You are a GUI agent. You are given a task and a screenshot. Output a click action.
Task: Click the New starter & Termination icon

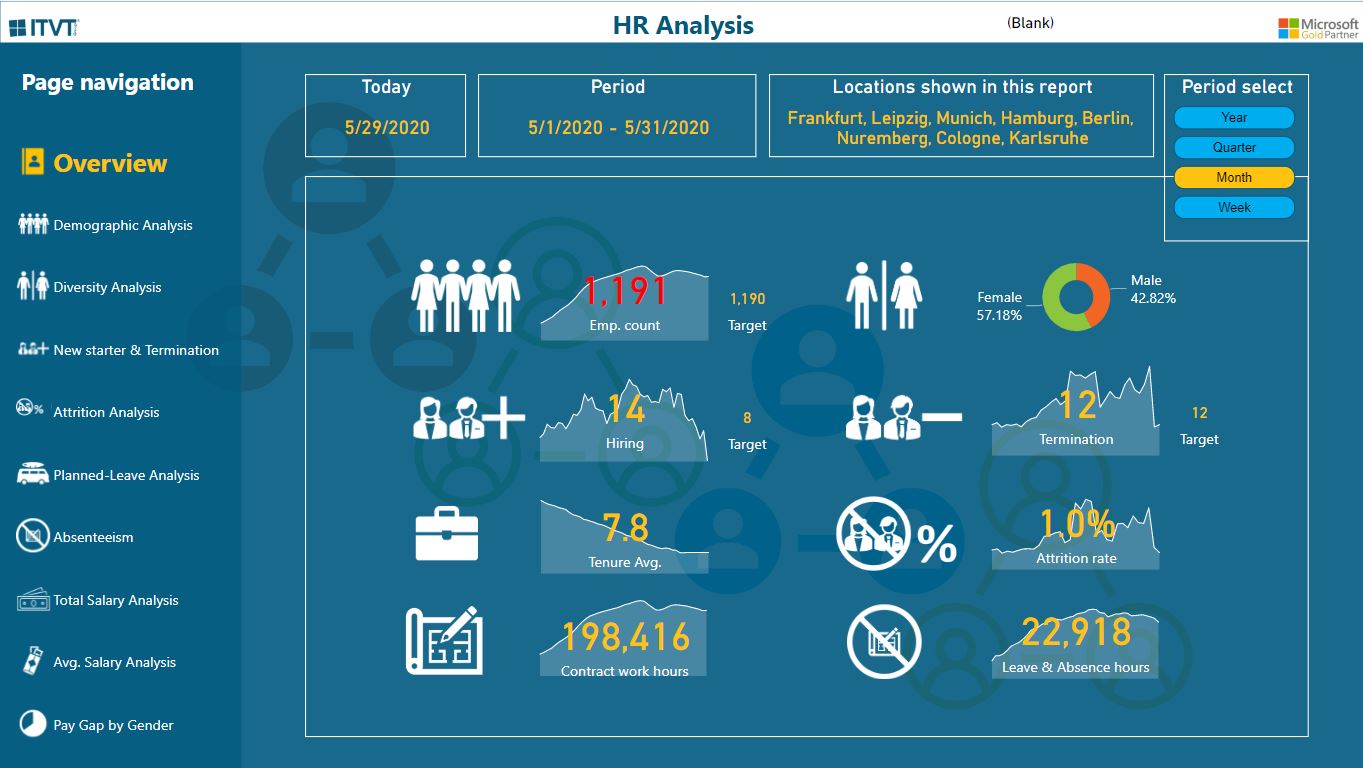[x=33, y=349]
